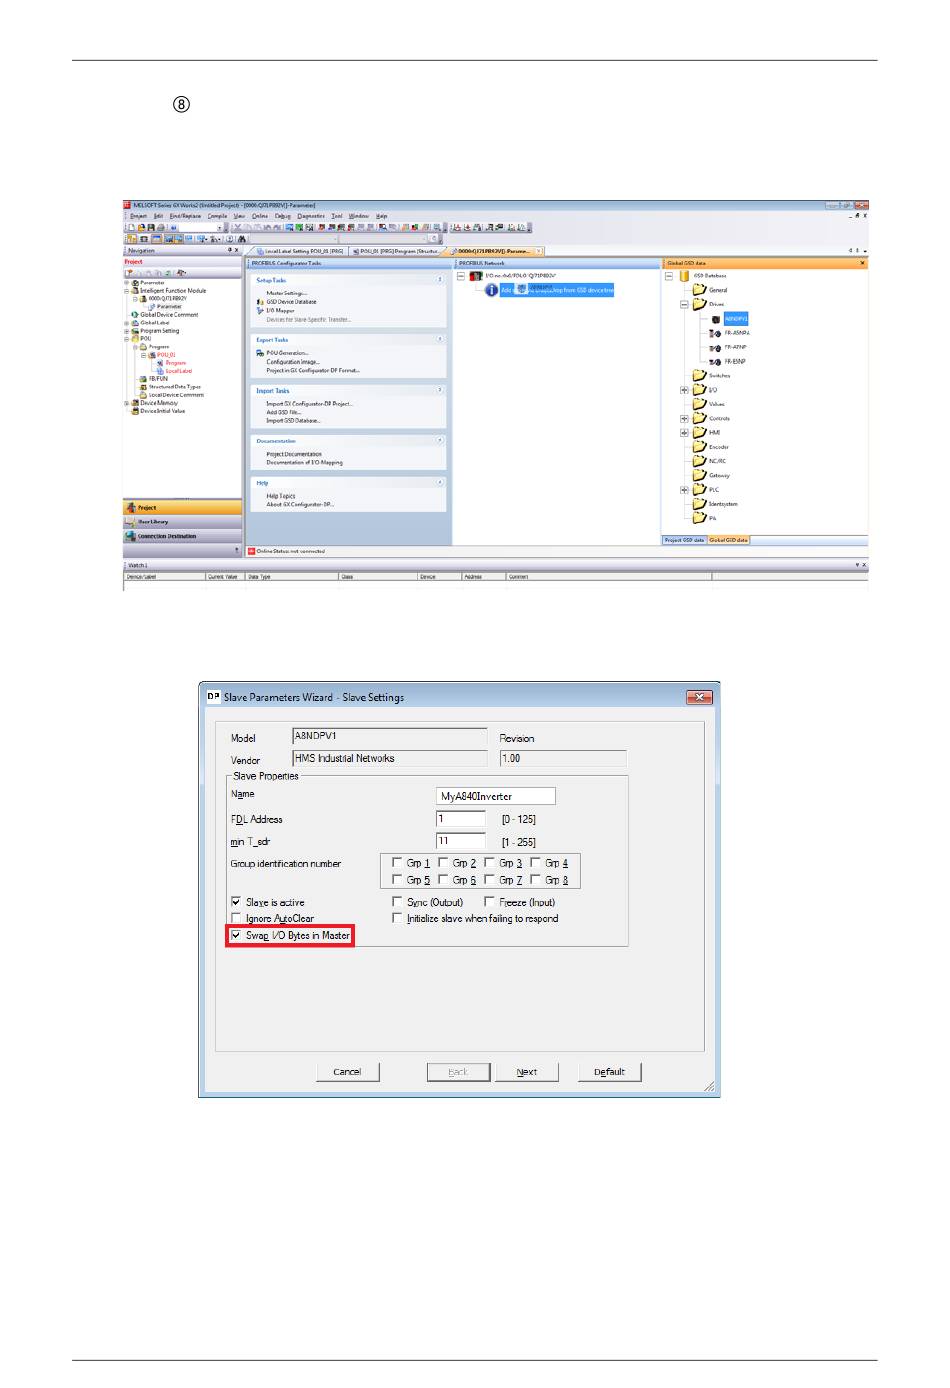Click the FDL Address input field

(x=461, y=819)
